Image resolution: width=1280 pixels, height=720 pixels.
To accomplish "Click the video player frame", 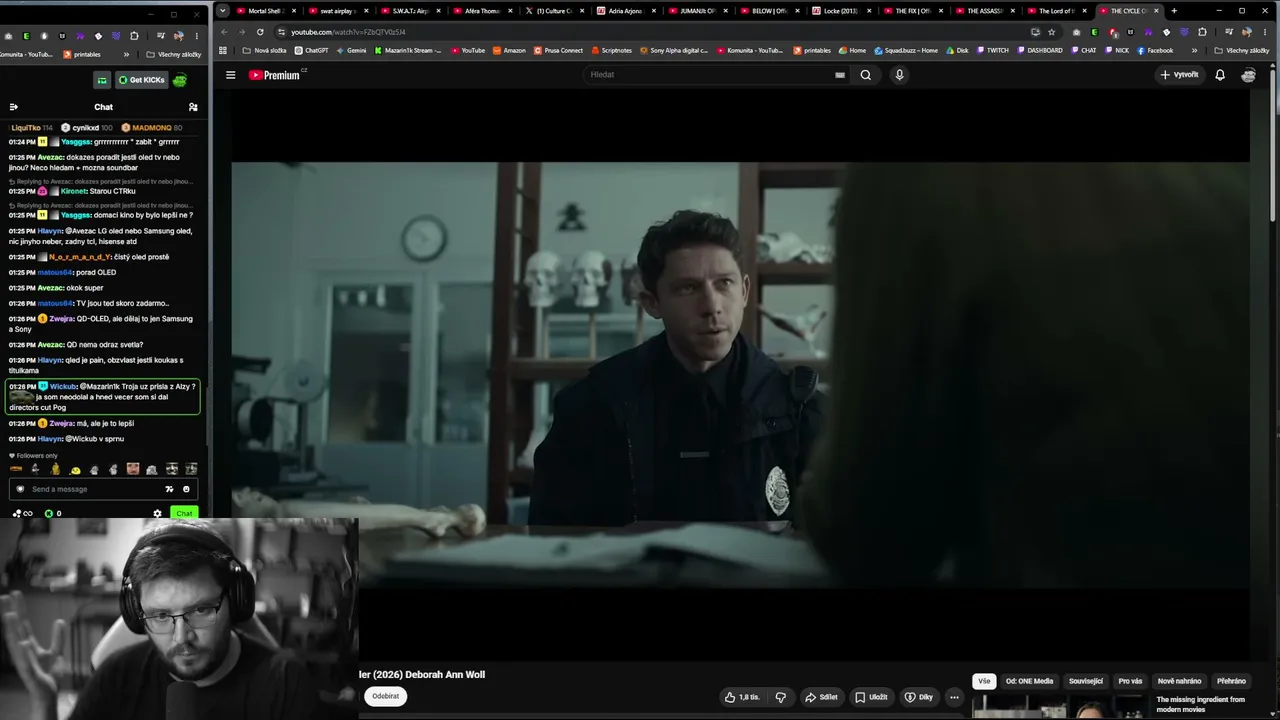I will click(740, 375).
